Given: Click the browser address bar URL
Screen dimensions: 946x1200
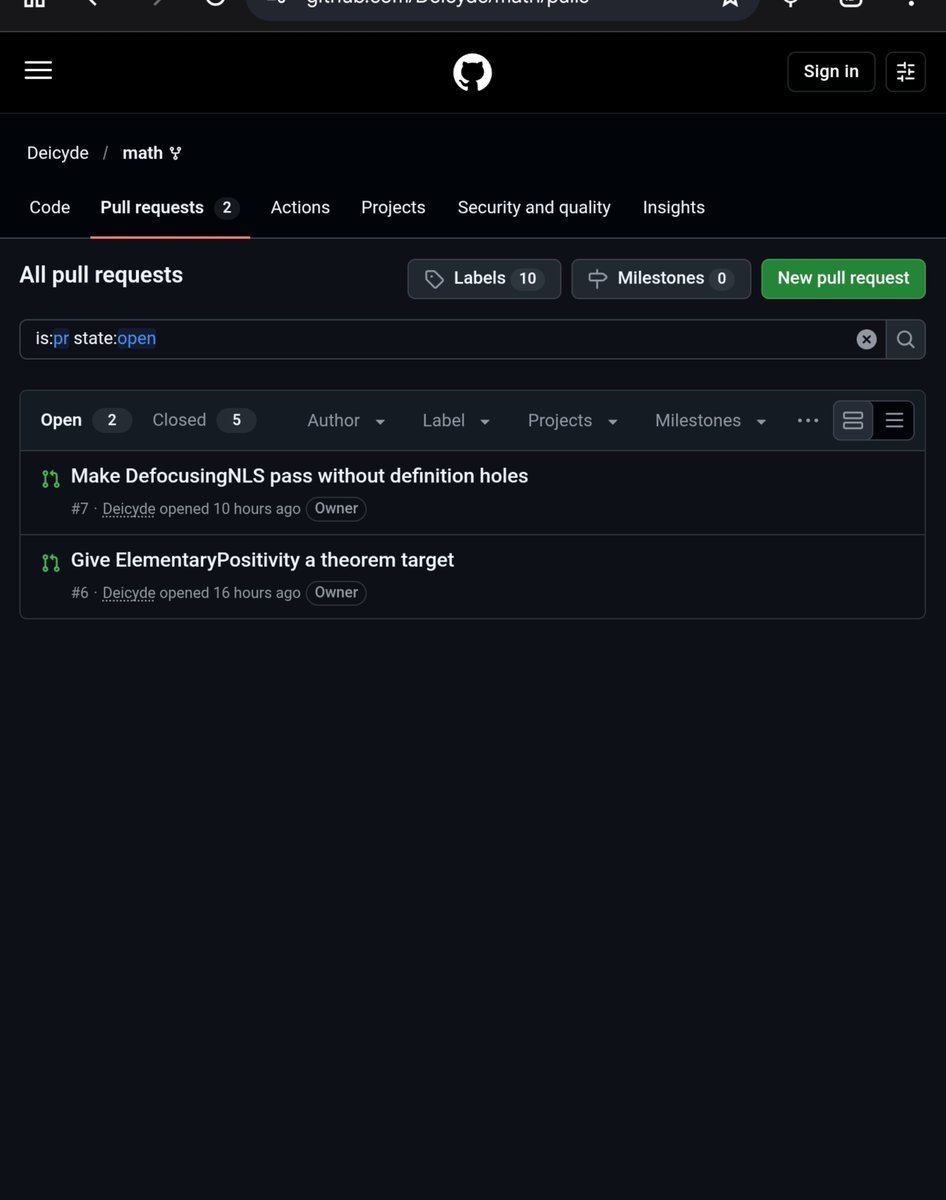Looking at the screenshot, I should tap(447, 3).
